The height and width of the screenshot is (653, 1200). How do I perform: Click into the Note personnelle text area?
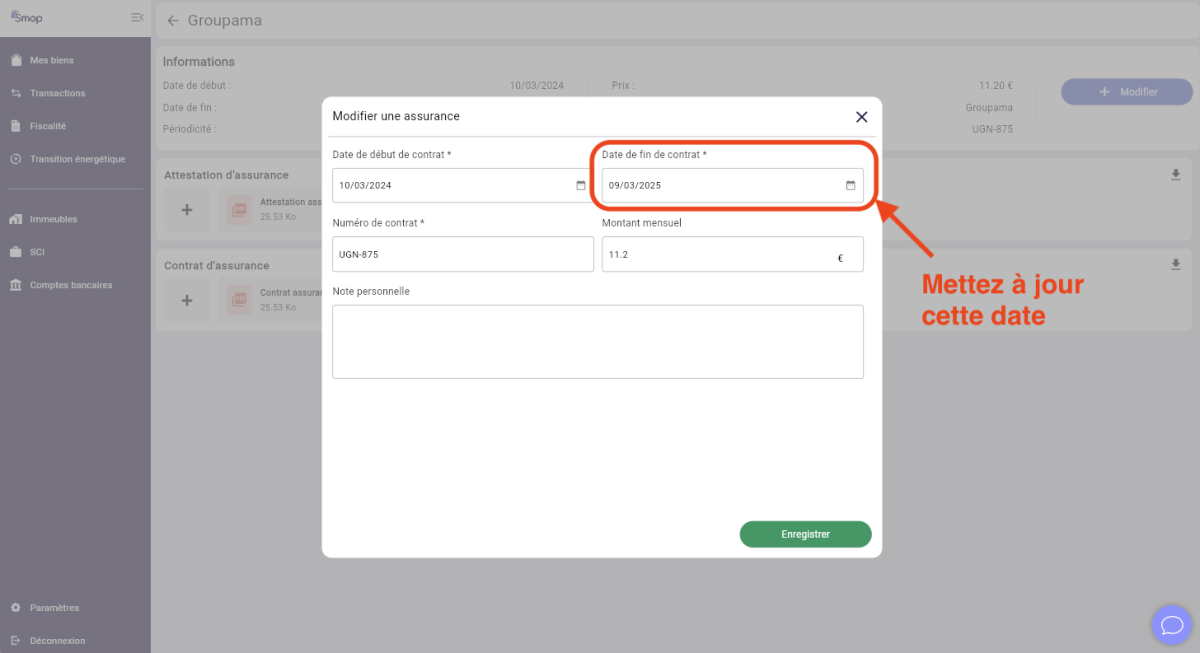[598, 342]
